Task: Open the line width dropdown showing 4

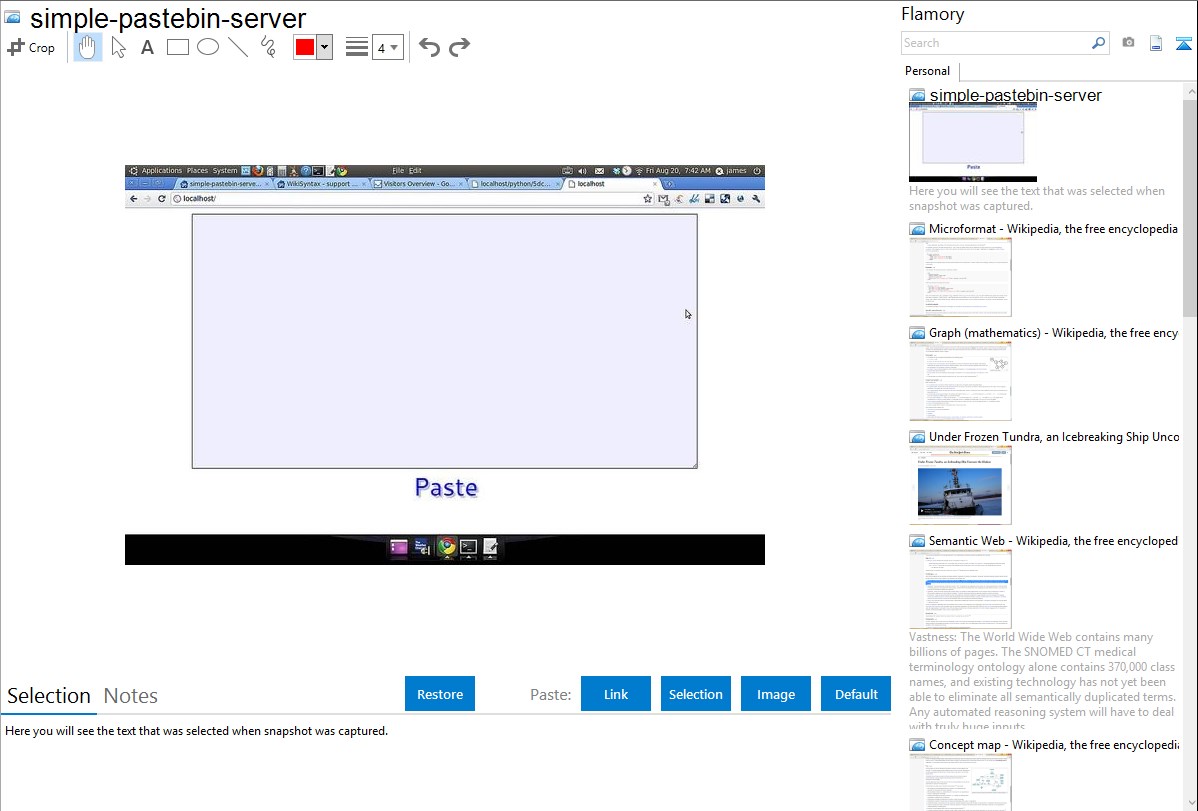Action: [x=387, y=47]
